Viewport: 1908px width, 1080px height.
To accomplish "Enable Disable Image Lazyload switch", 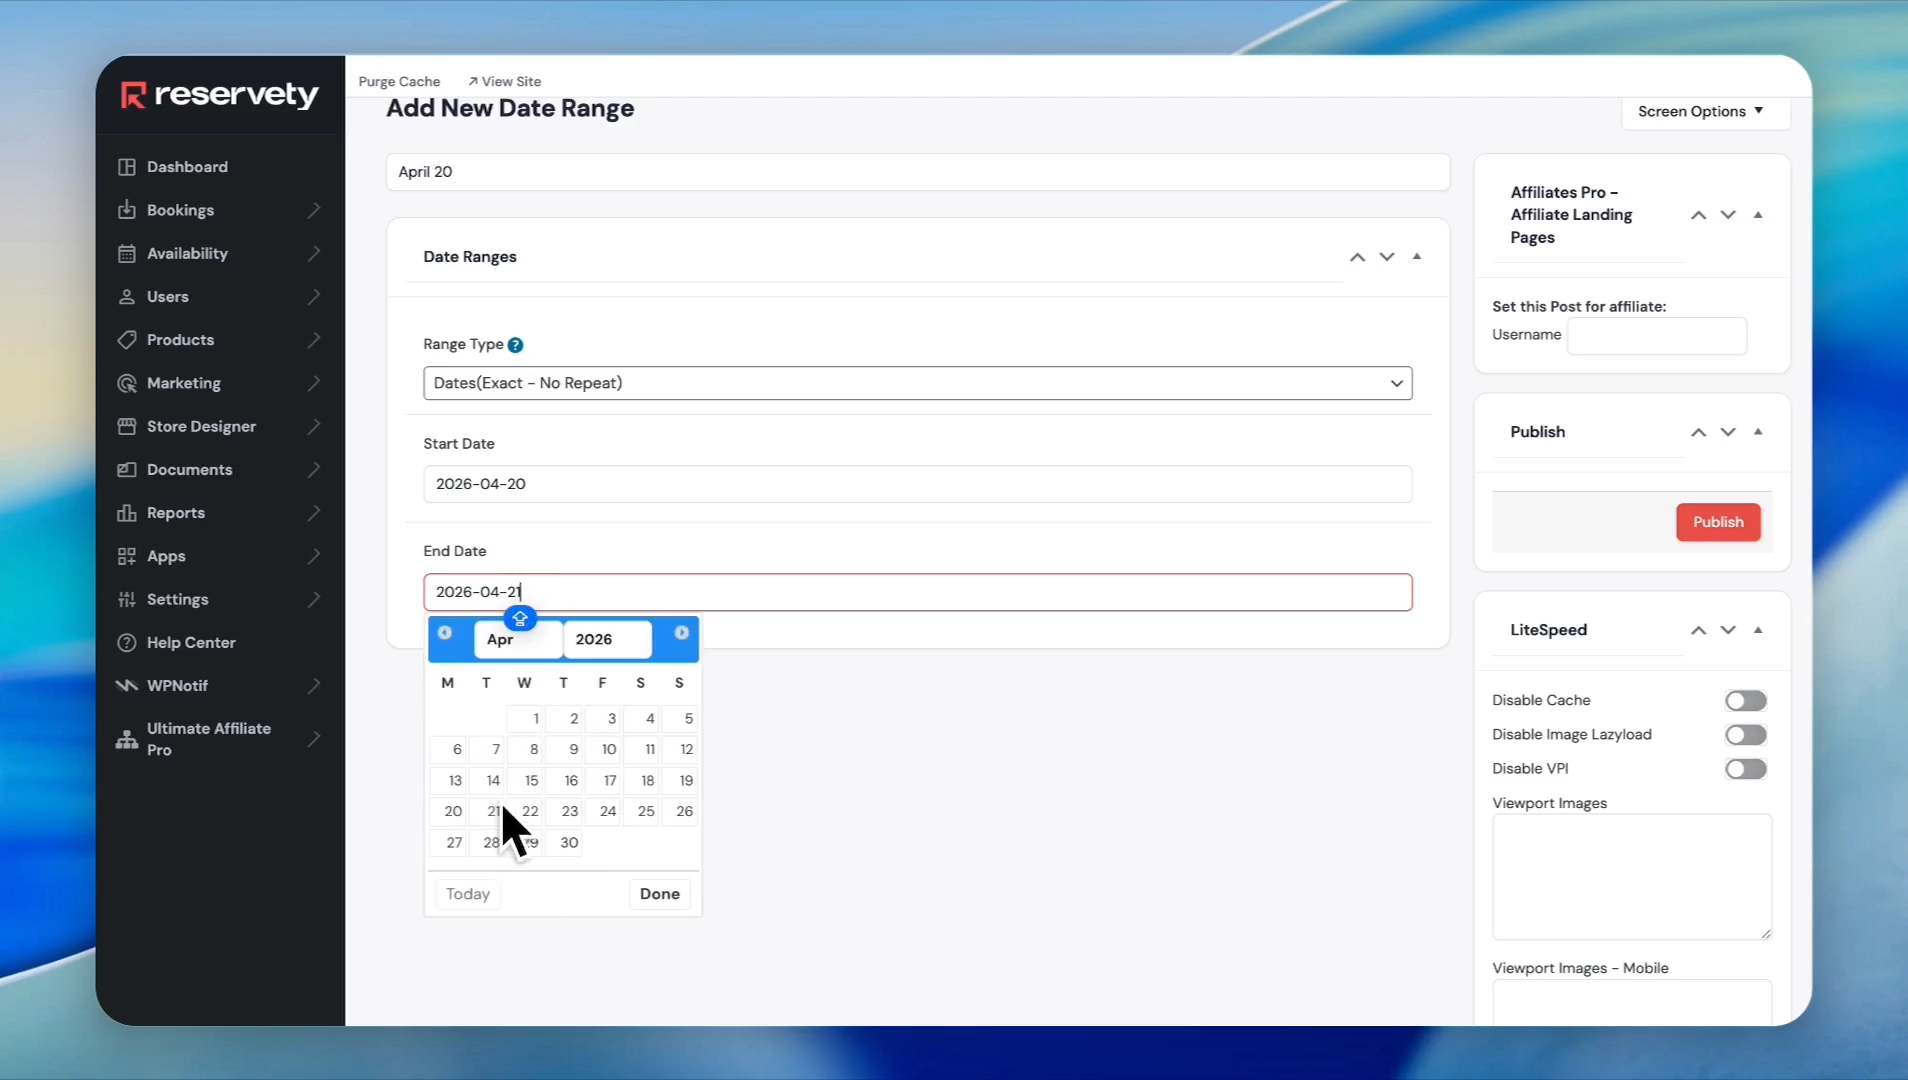I will tap(1745, 735).
